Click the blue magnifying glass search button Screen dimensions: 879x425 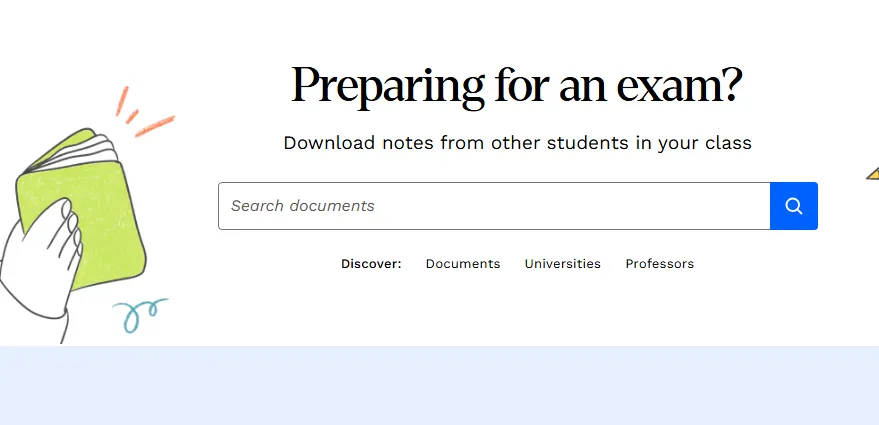794,206
